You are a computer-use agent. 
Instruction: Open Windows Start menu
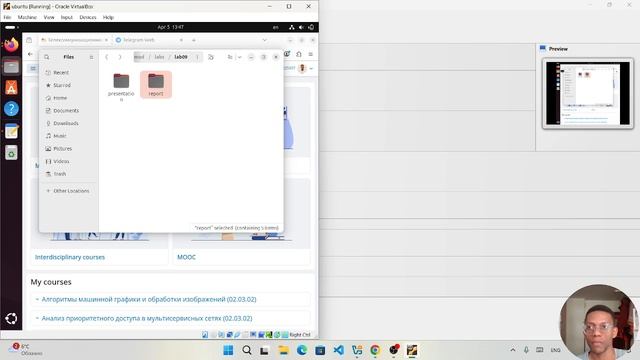229,350
